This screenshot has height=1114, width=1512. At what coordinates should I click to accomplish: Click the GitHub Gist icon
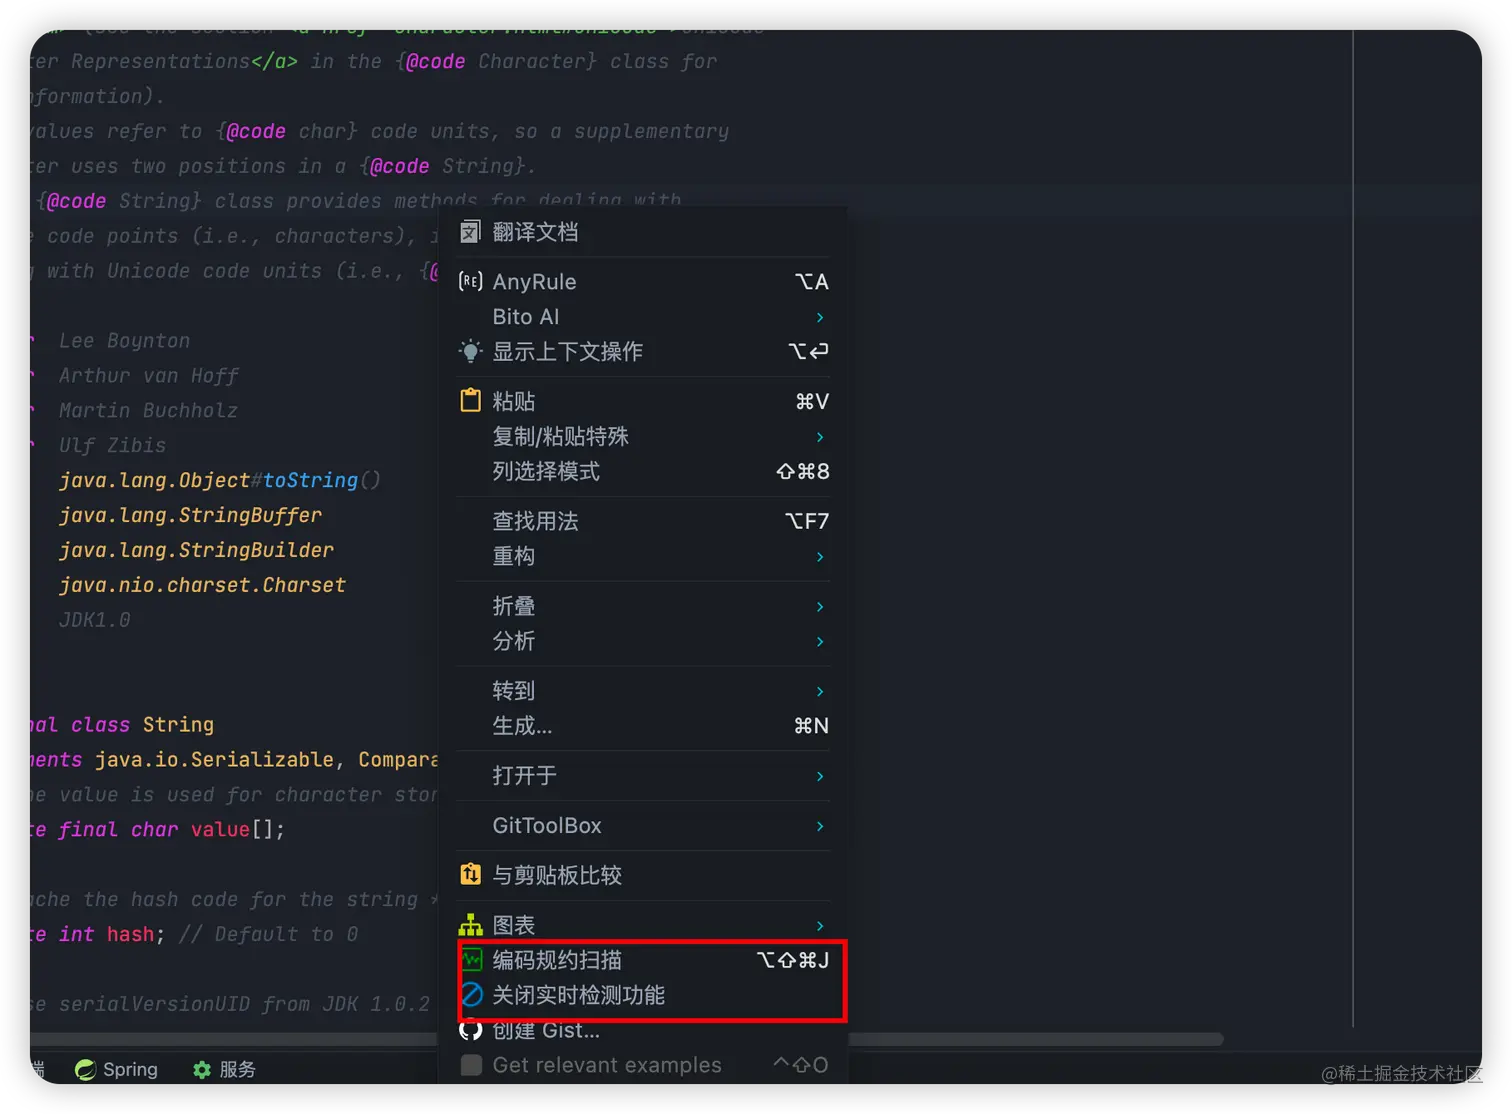click(470, 1030)
